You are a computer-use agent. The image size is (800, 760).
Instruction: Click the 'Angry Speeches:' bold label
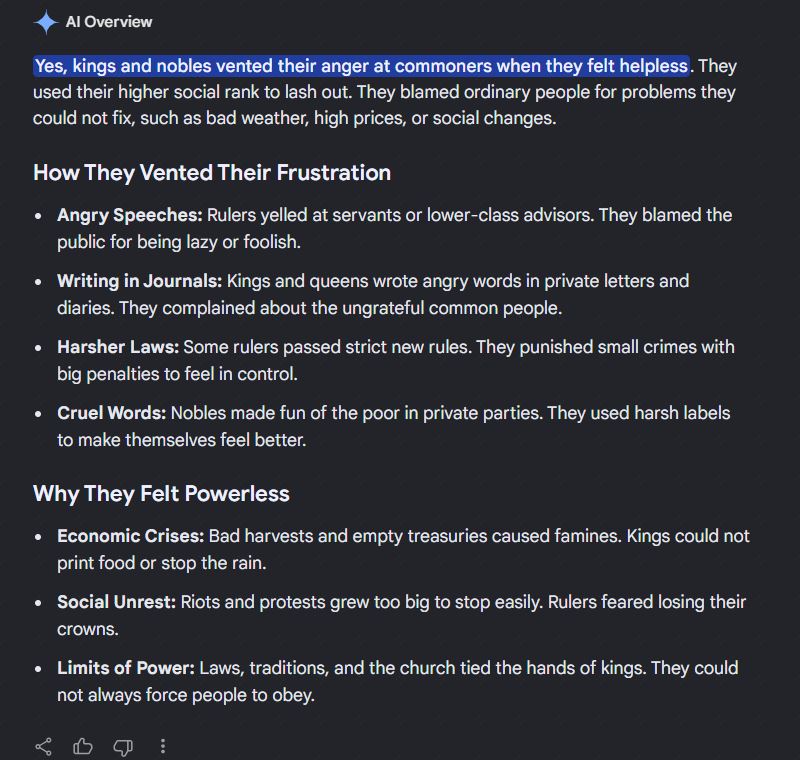130,215
